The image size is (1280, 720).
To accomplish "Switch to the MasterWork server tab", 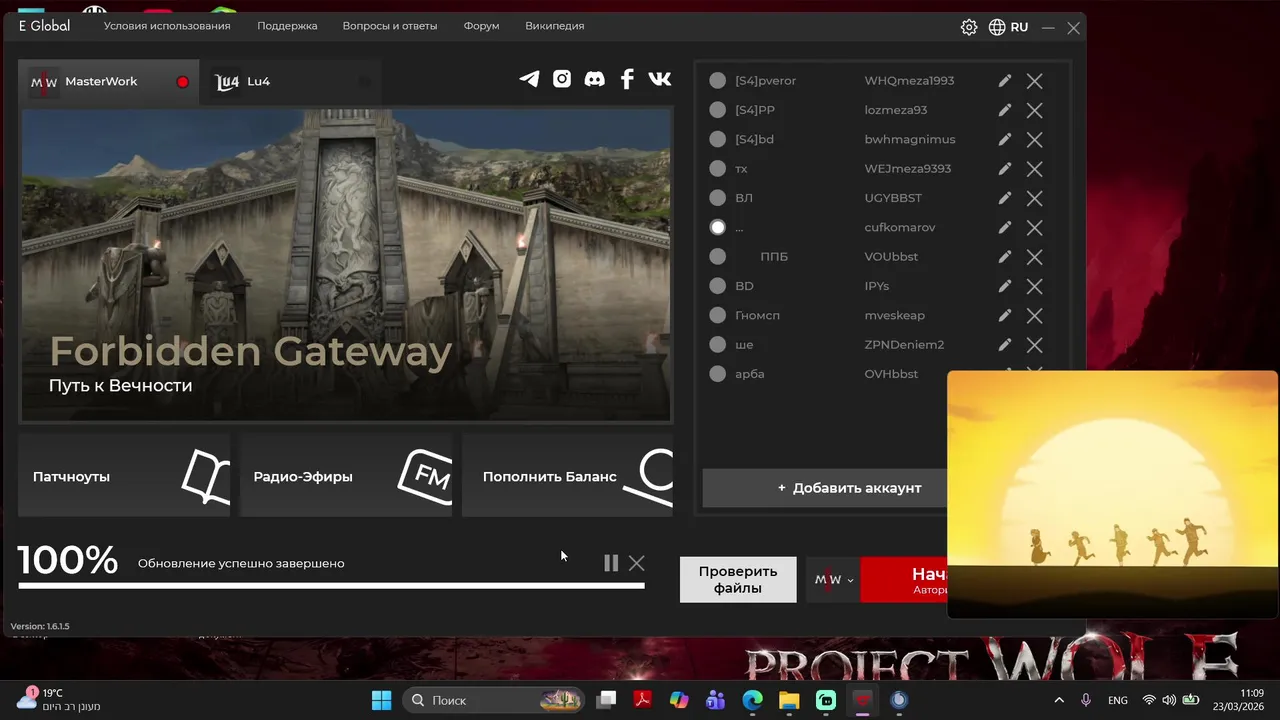I will pos(109,82).
